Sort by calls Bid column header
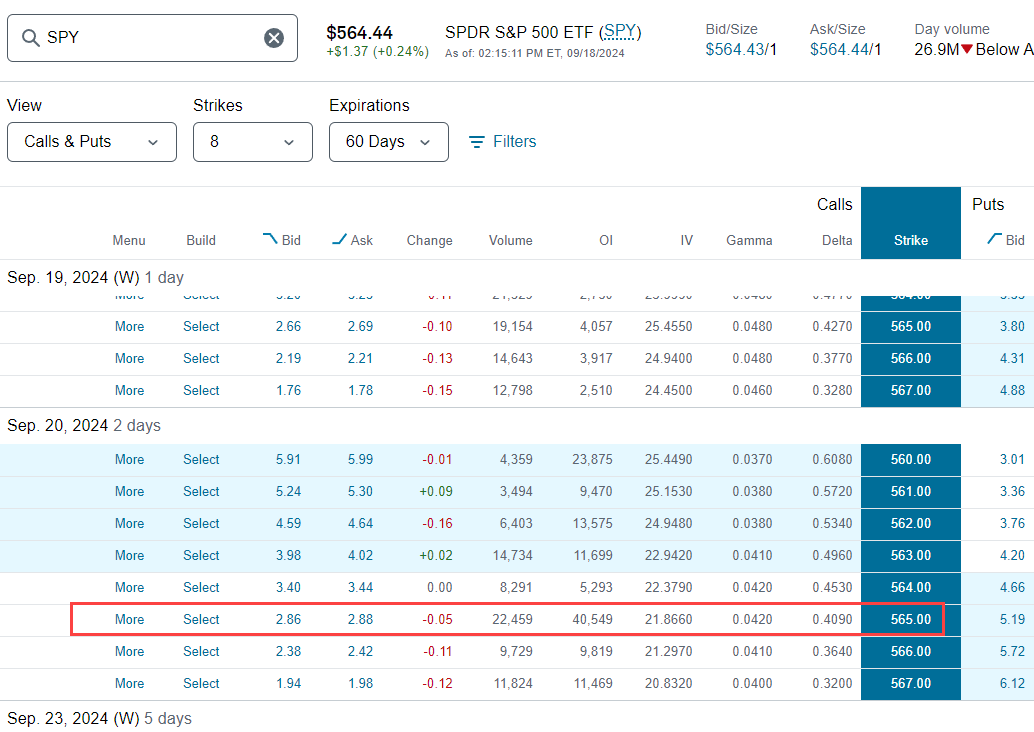This screenshot has height=732, width=1034. (282, 240)
